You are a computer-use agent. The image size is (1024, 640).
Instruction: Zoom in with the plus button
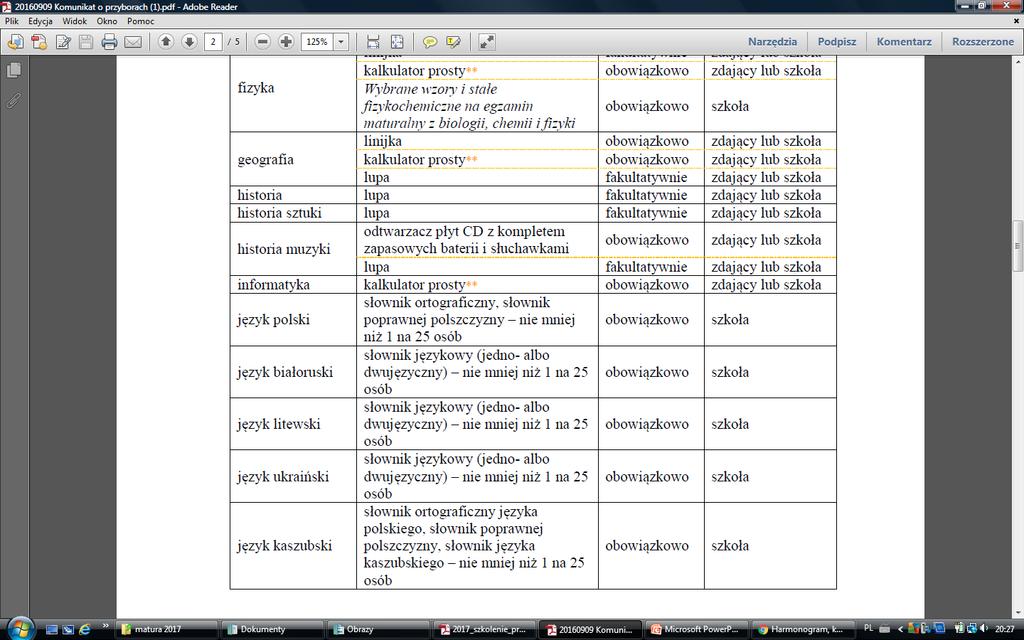click(x=286, y=42)
